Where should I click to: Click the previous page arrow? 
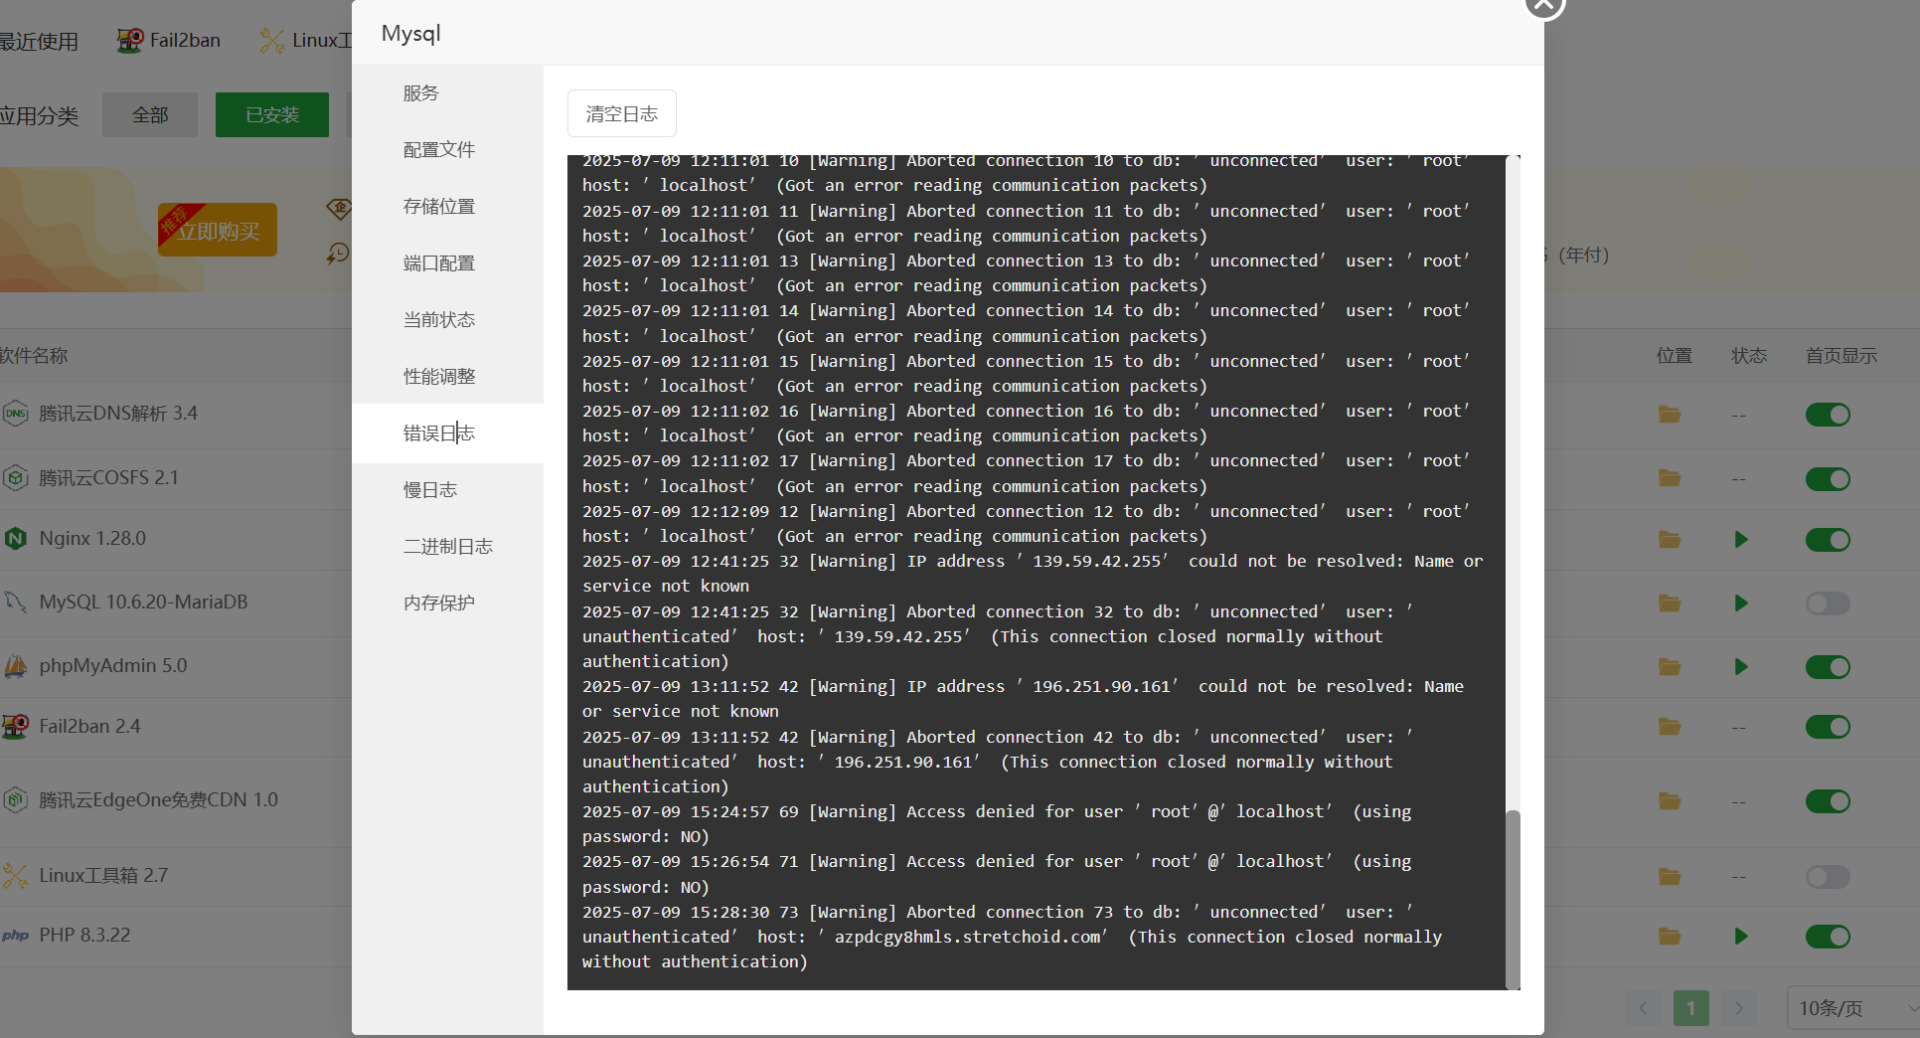click(1643, 1008)
